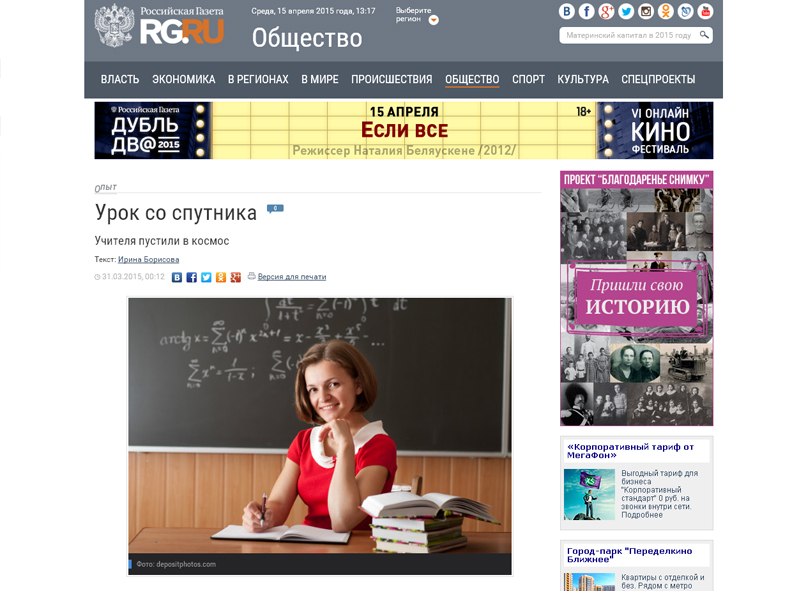The image size is (800, 591).
Task: Open the comments bubble next to the headline
Action: click(275, 209)
